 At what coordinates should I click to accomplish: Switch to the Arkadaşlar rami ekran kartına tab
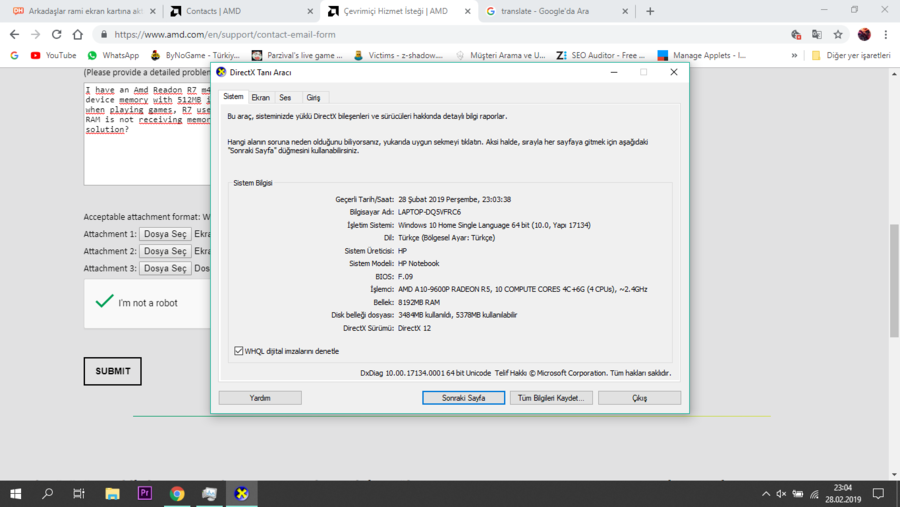[83, 11]
